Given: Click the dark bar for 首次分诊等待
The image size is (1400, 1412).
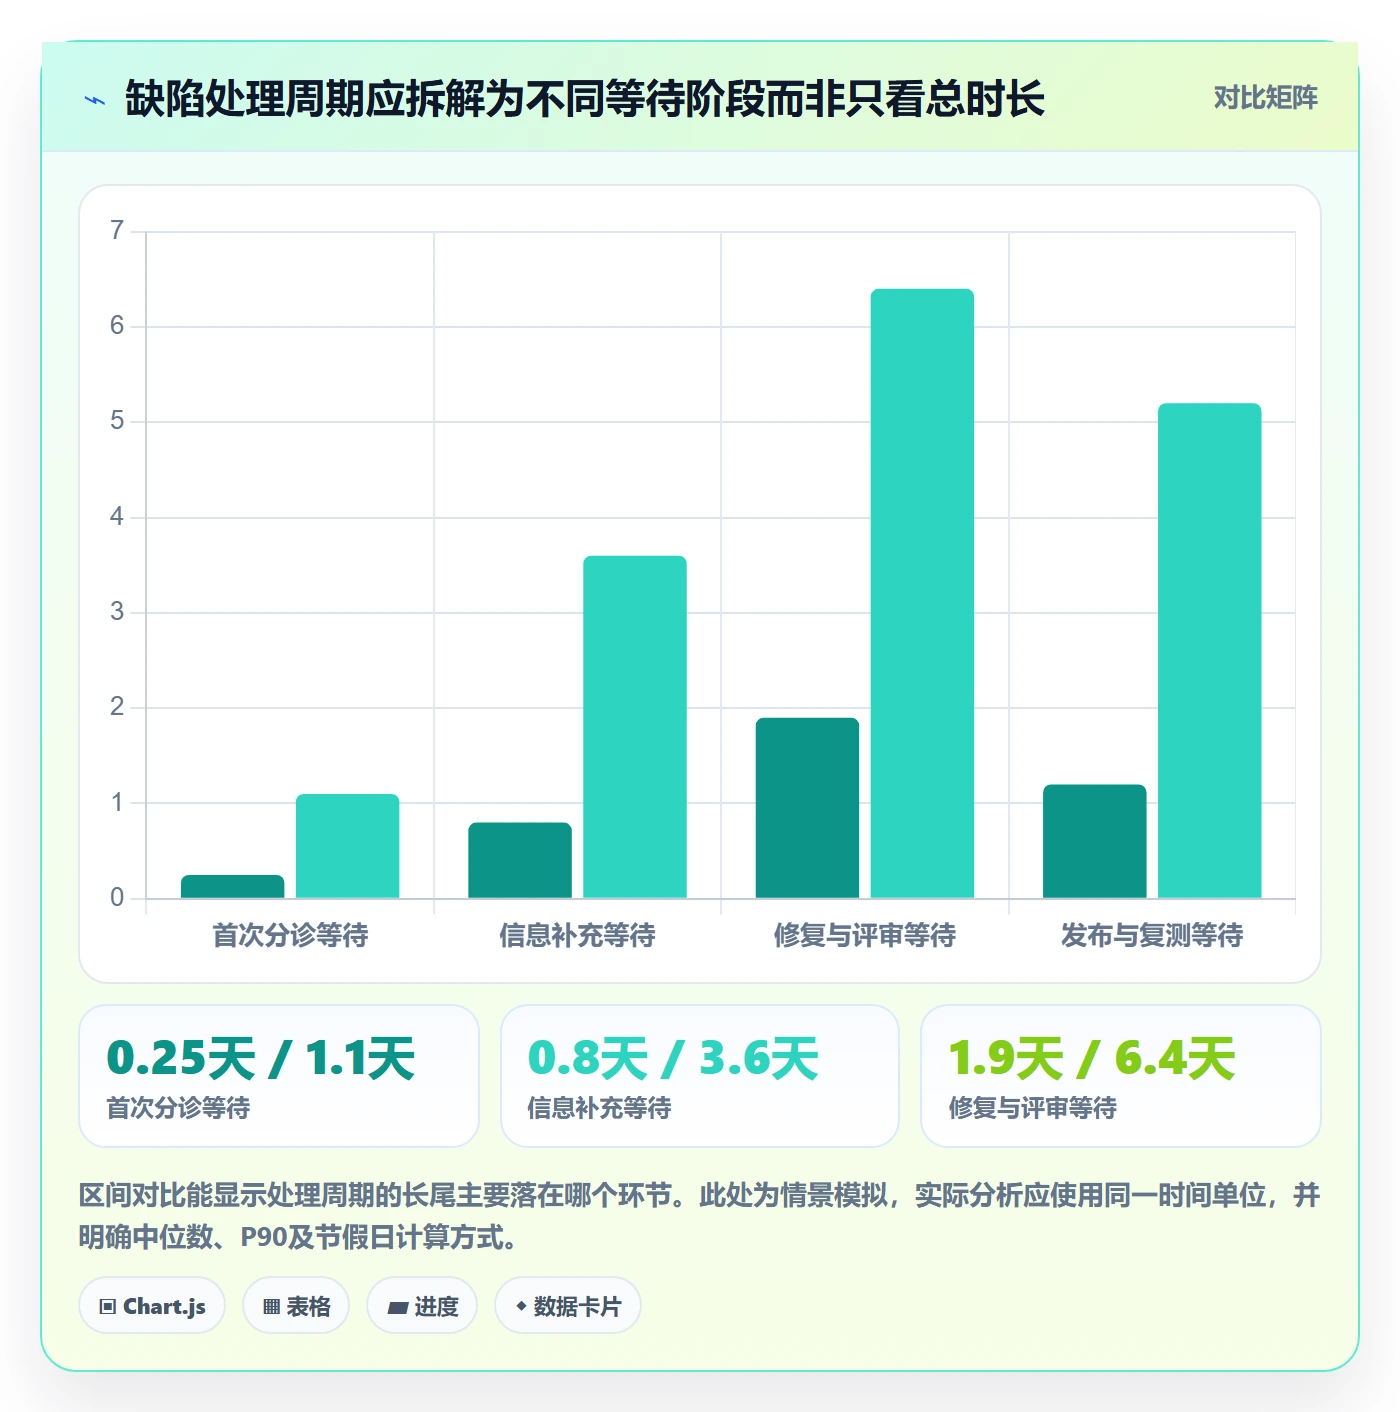Looking at the screenshot, I should (233, 886).
